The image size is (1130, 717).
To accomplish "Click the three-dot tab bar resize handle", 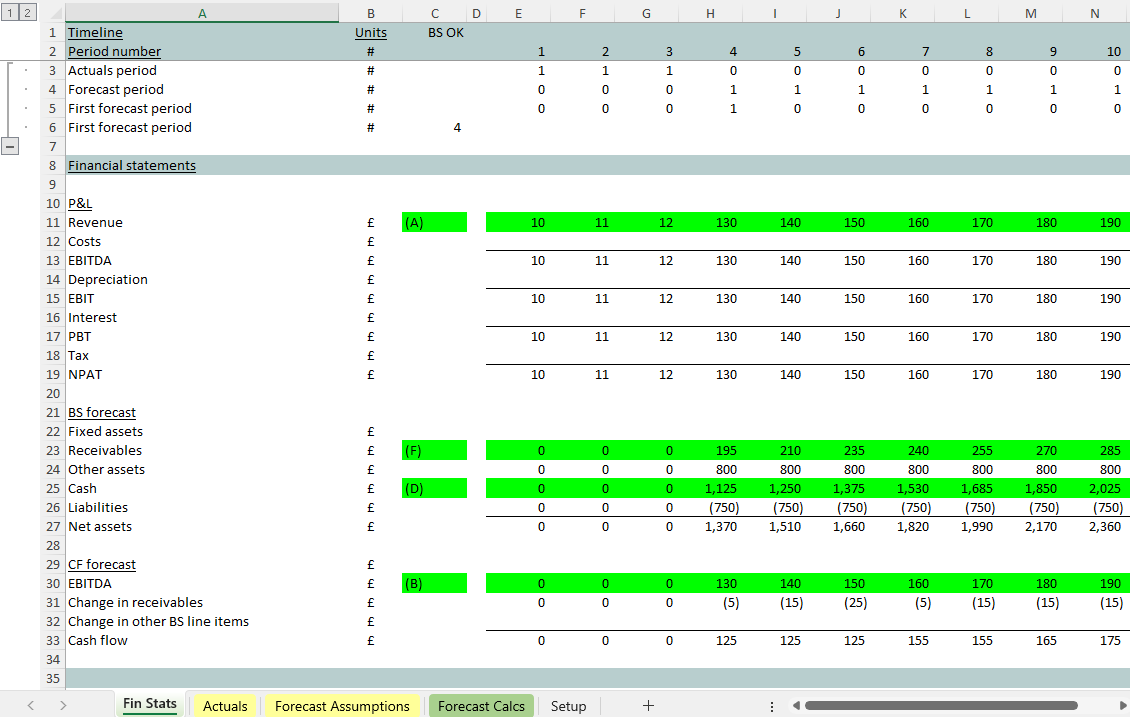I will 771,706.
